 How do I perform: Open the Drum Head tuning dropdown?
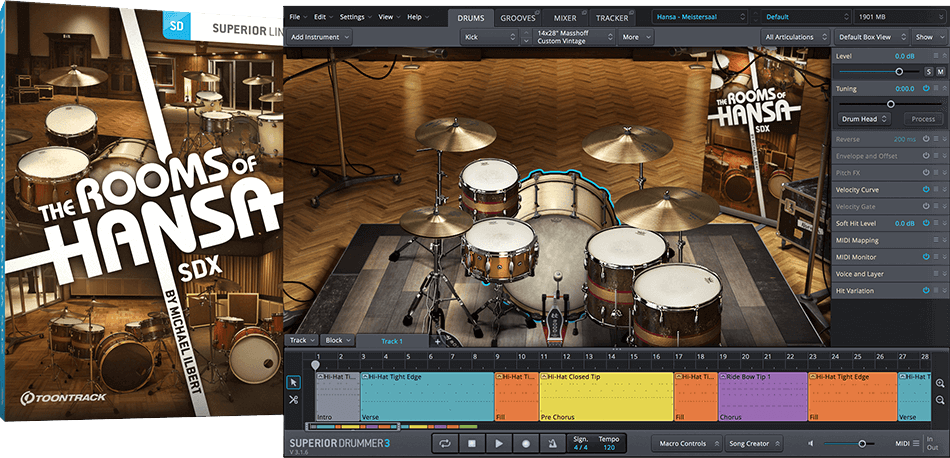click(x=862, y=119)
